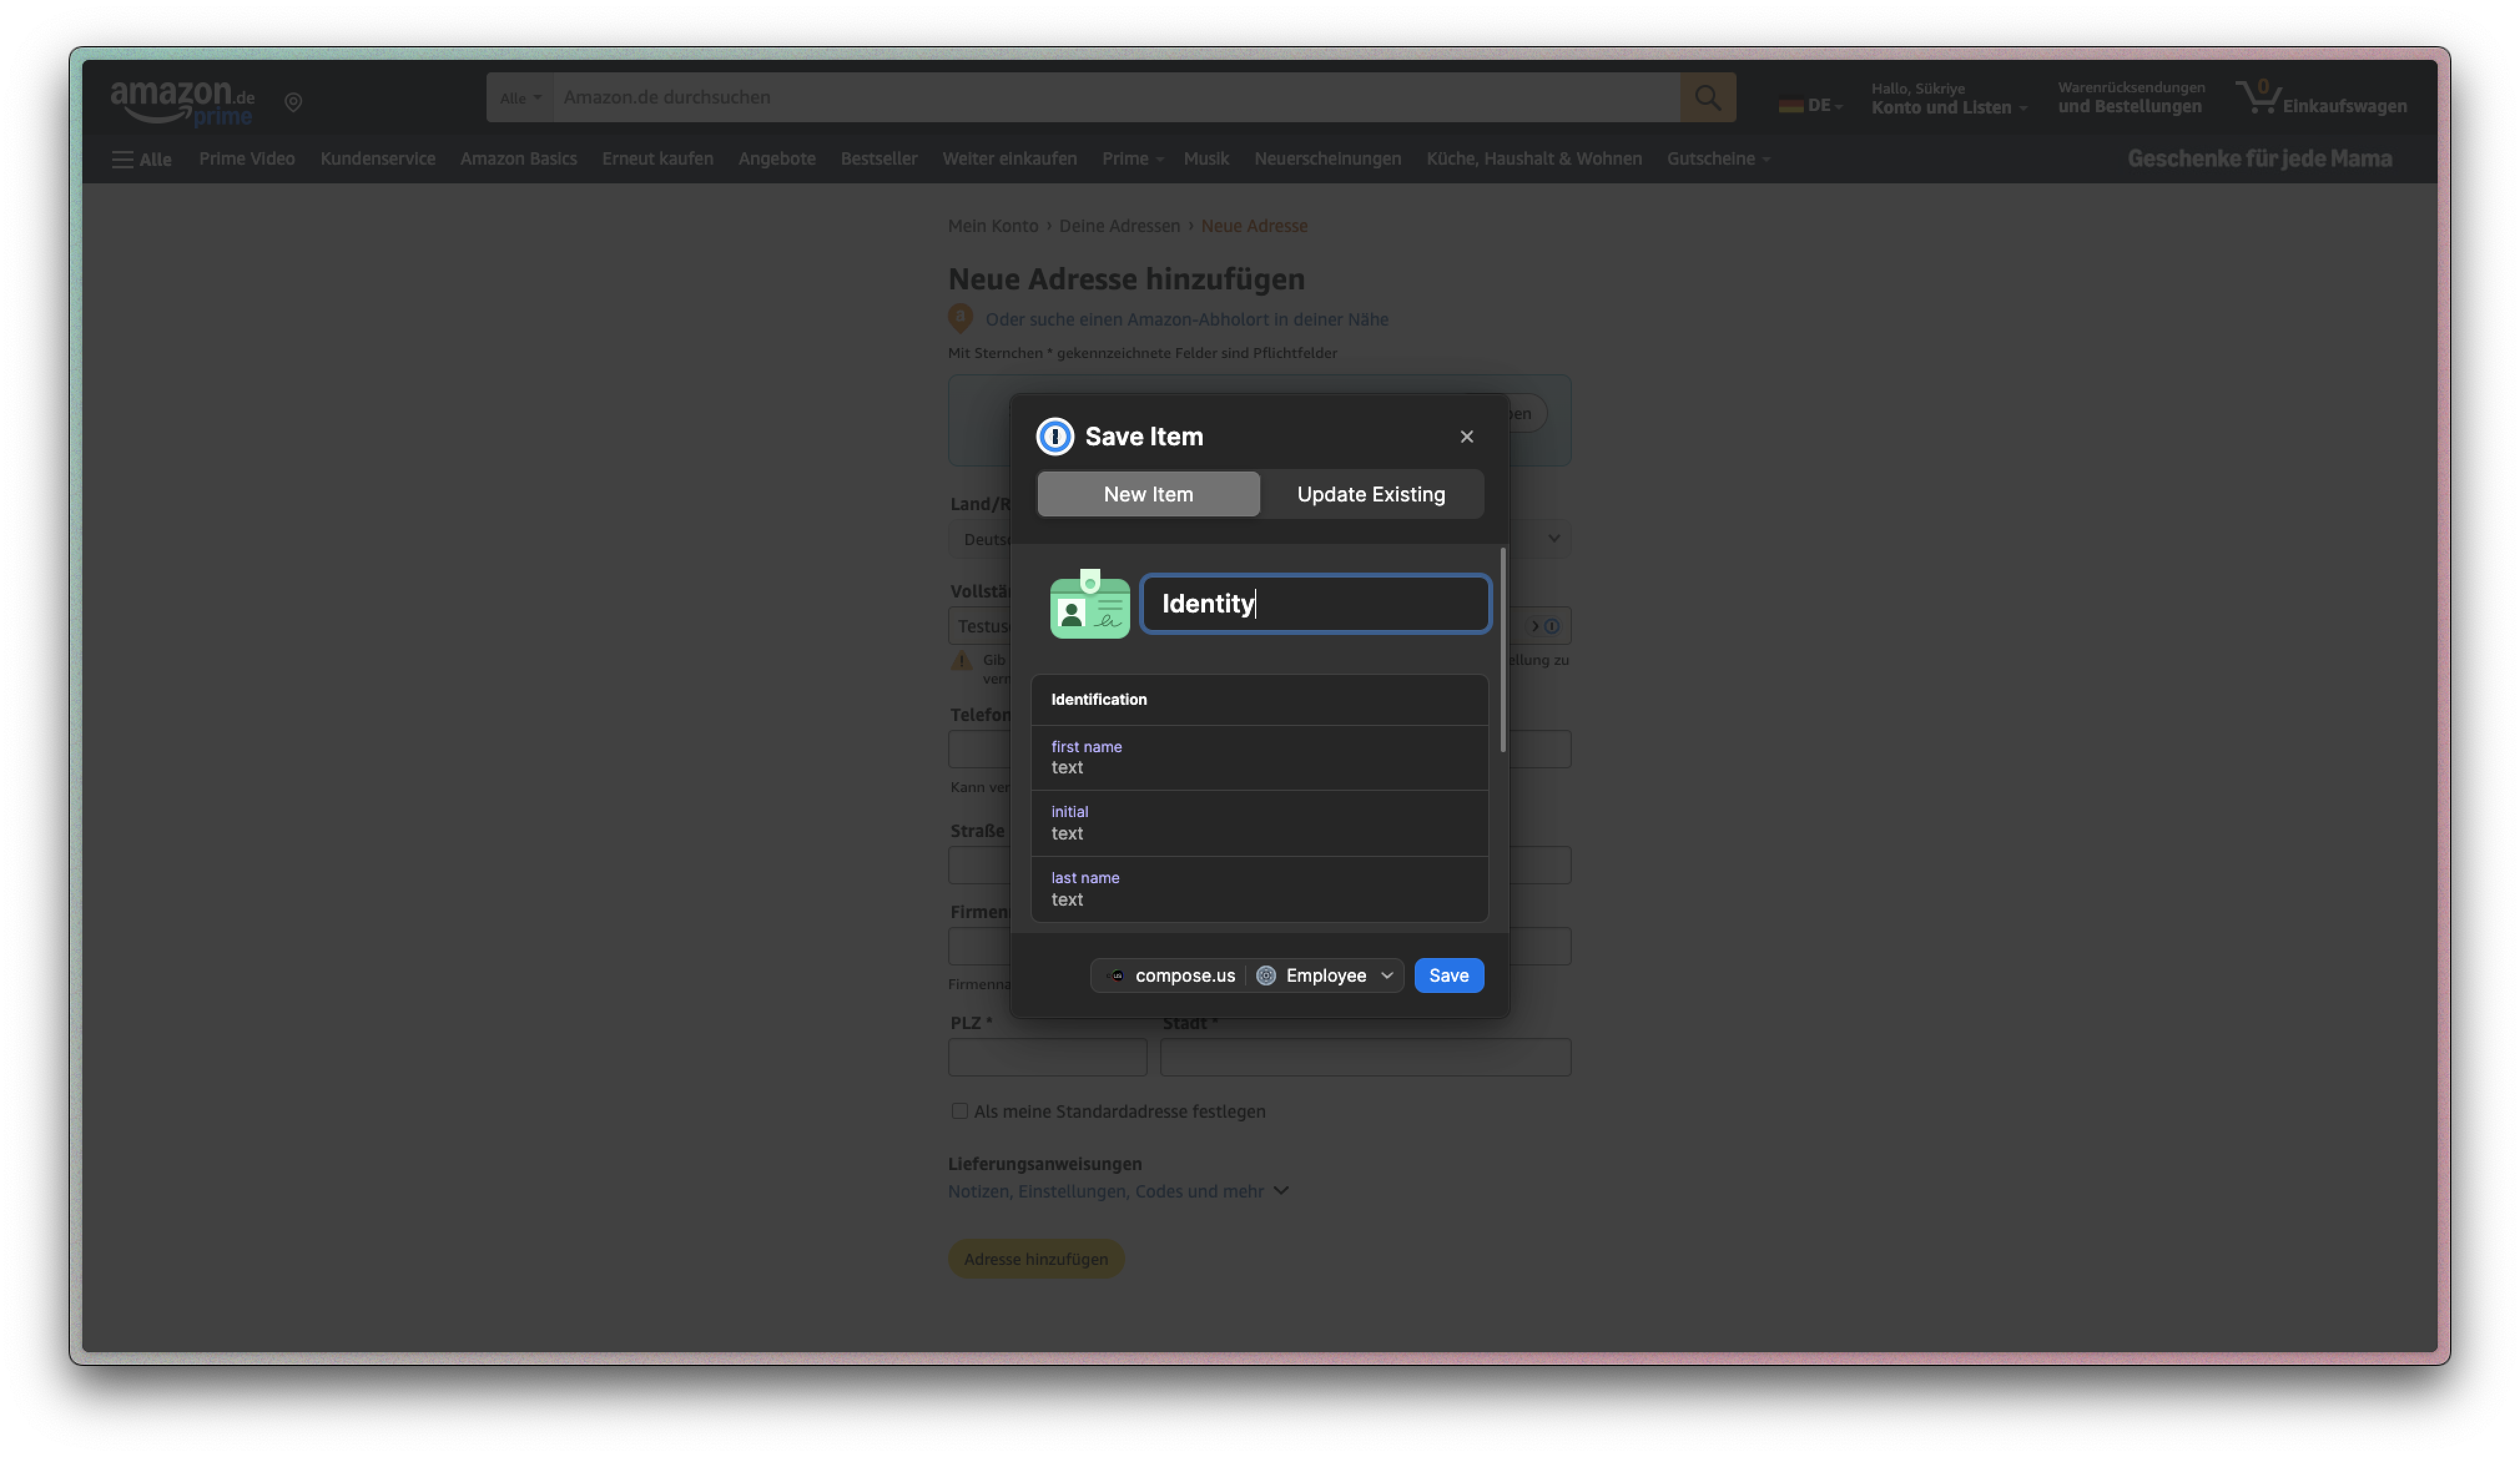
Task: Click the 1Password logo in Save Item dialog
Action: tap(1054, 436)
